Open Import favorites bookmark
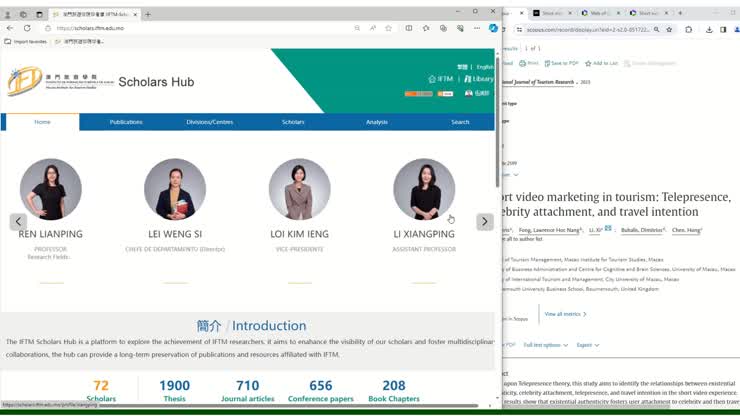The height and width of the screenshot is (416, 740). [25, 42]
